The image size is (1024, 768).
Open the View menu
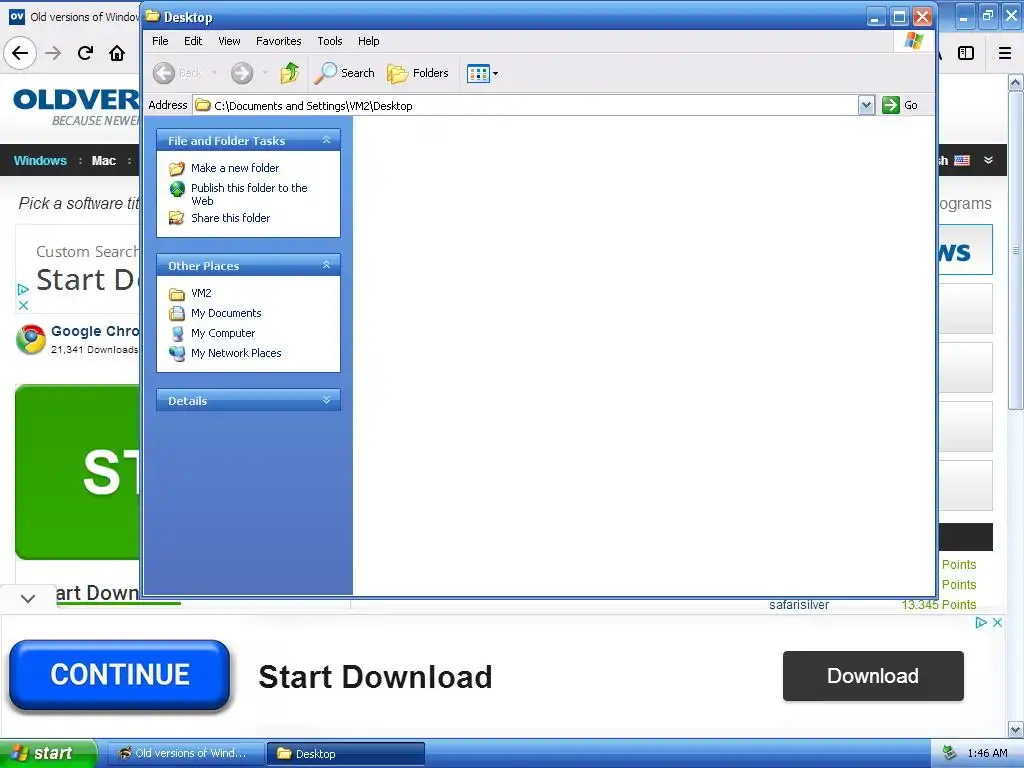tap(229, 41)
